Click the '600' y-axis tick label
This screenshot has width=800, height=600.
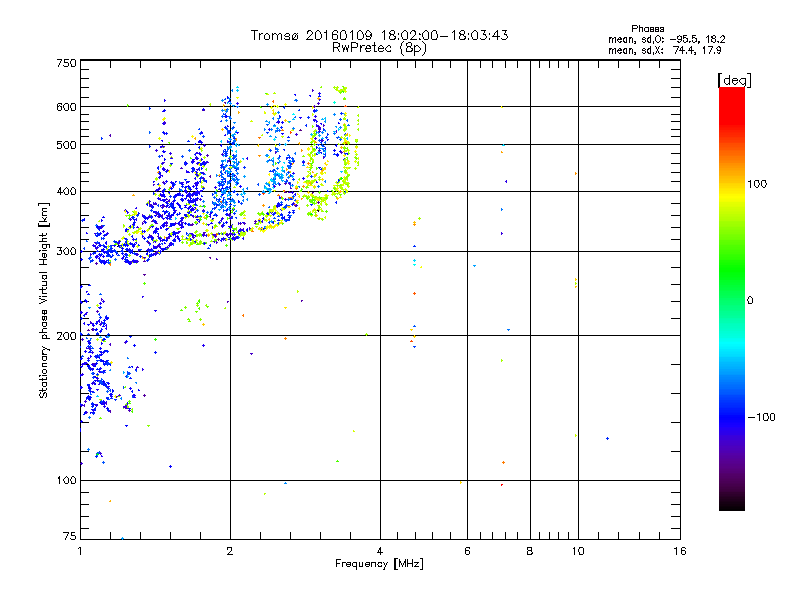(66, 107)
